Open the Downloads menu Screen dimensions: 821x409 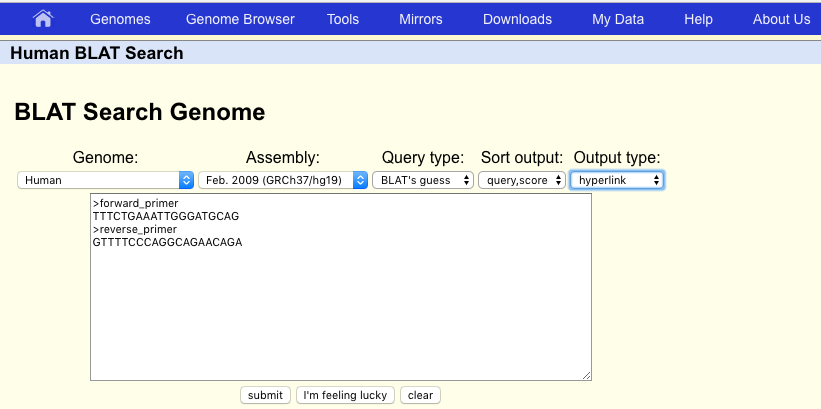[x=517, y=19]
